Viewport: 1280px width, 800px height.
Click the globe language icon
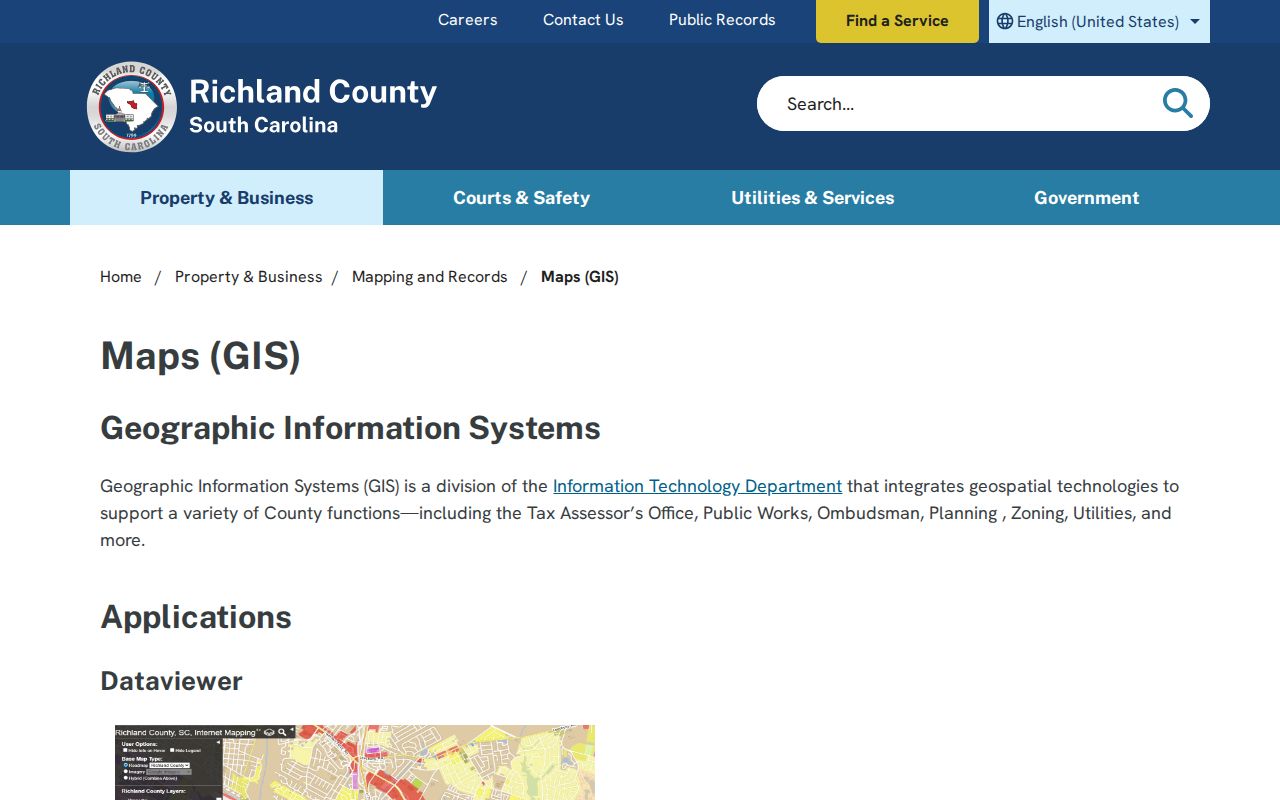1005,21
